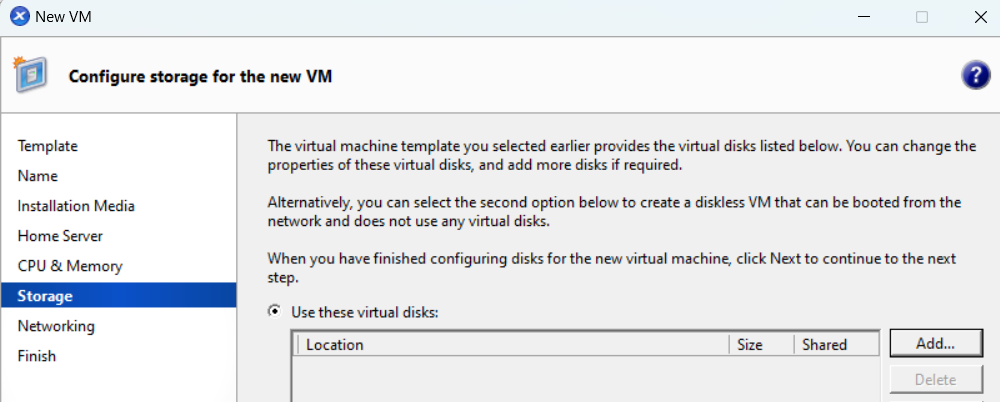Open the Networking step
The height and width of the screenshot is (402, 1000).
pos(56,326)
